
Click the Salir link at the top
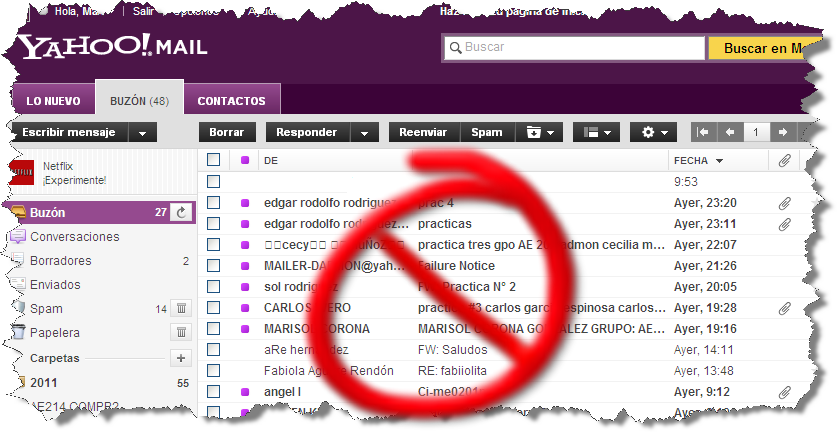tap(144, 11)
